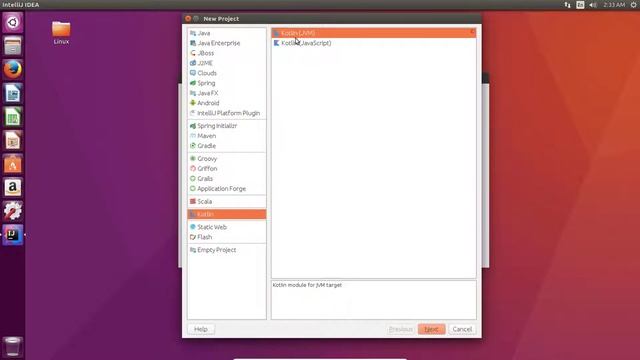The image size is (640, 360).
Task: Click the Static Web globe icon
Action: pyautogui.click(x=193, y=227)
